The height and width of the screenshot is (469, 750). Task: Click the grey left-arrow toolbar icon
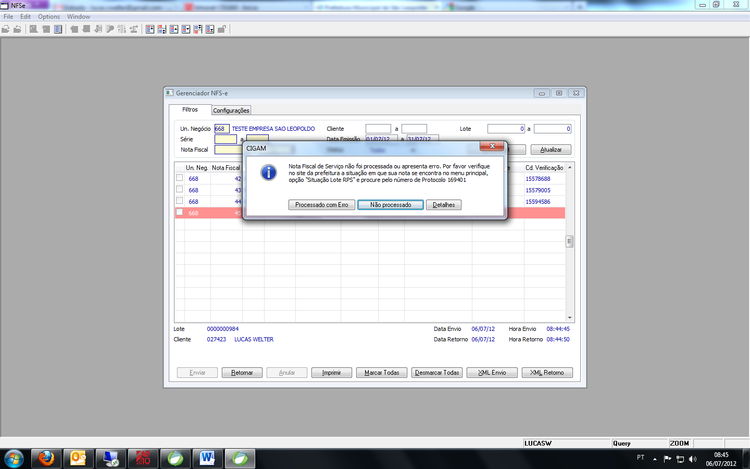tap(74, 29)
